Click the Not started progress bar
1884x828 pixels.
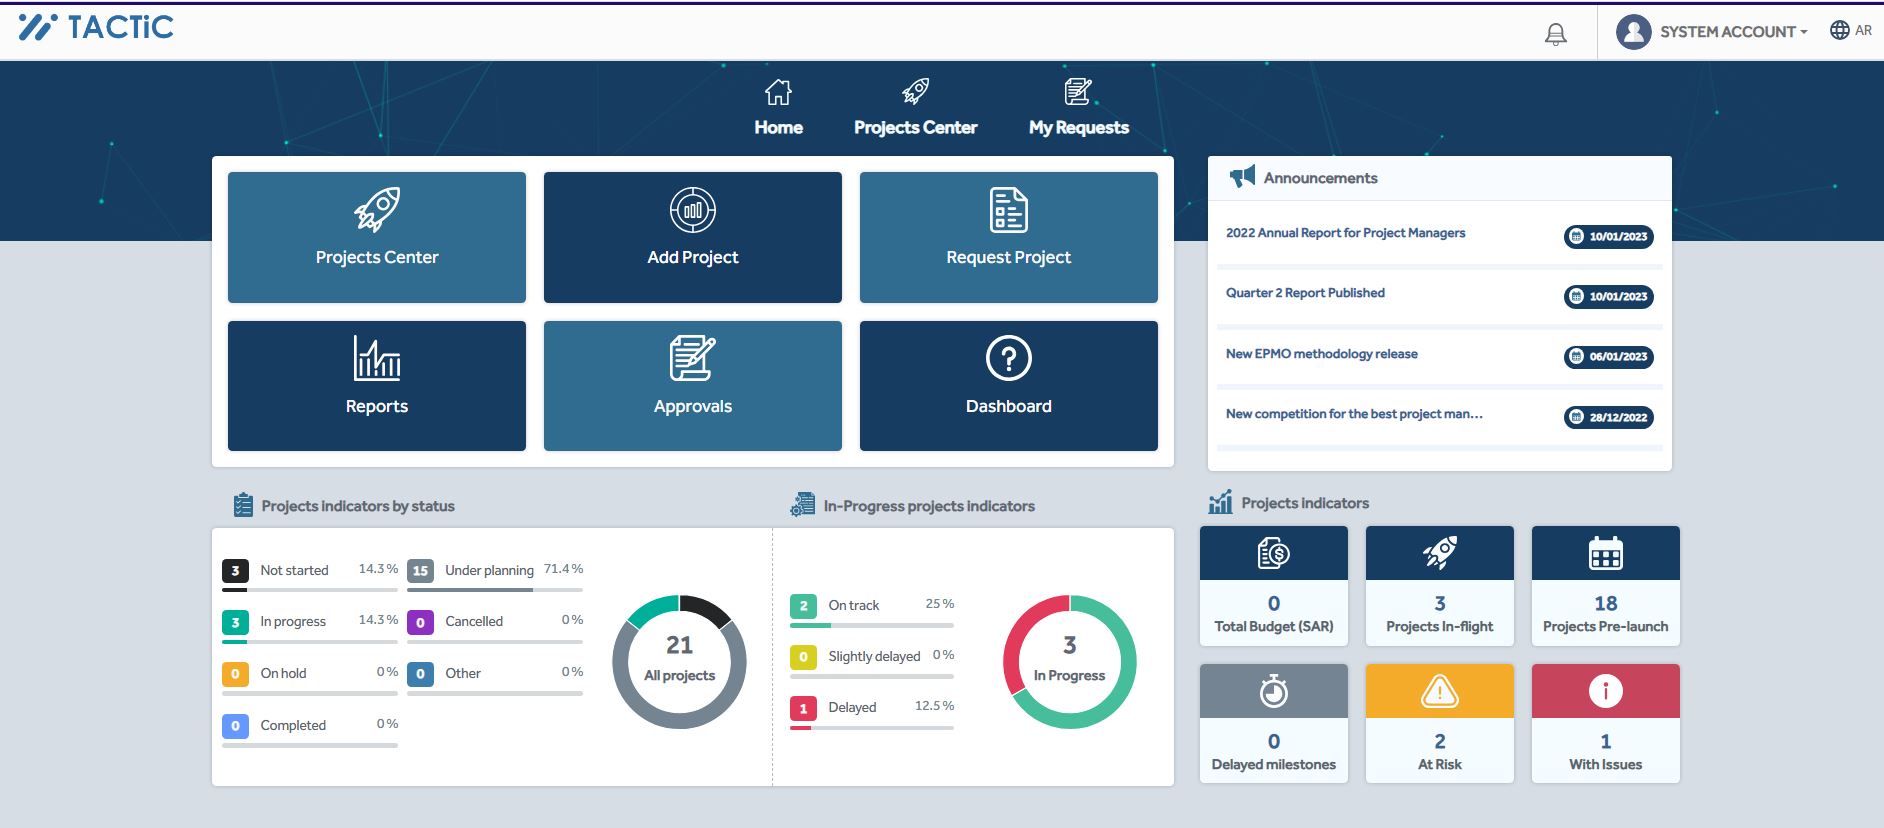310,590
